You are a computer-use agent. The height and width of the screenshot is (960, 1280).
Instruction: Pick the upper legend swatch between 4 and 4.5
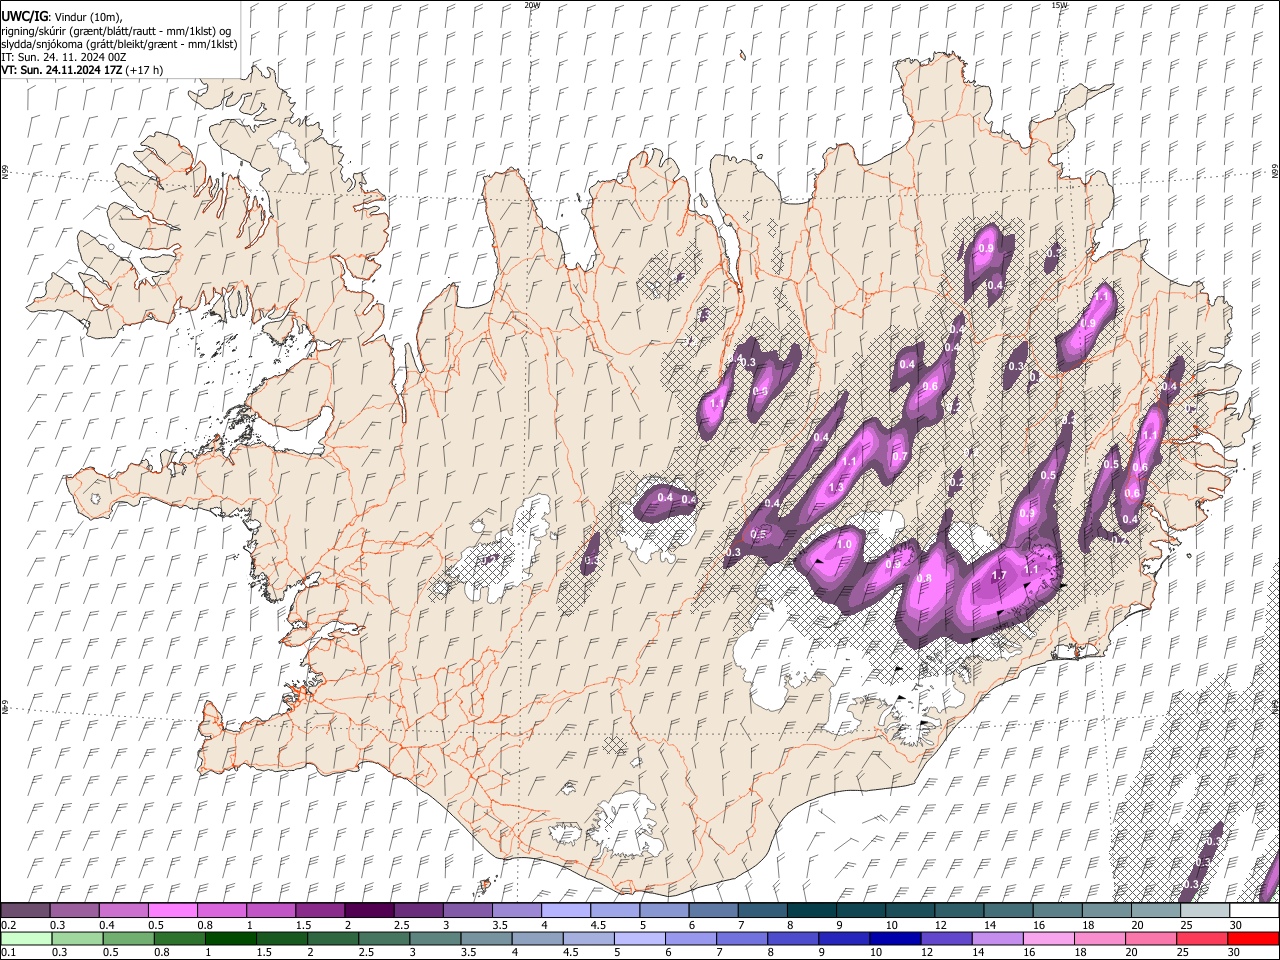coord(566,910)
